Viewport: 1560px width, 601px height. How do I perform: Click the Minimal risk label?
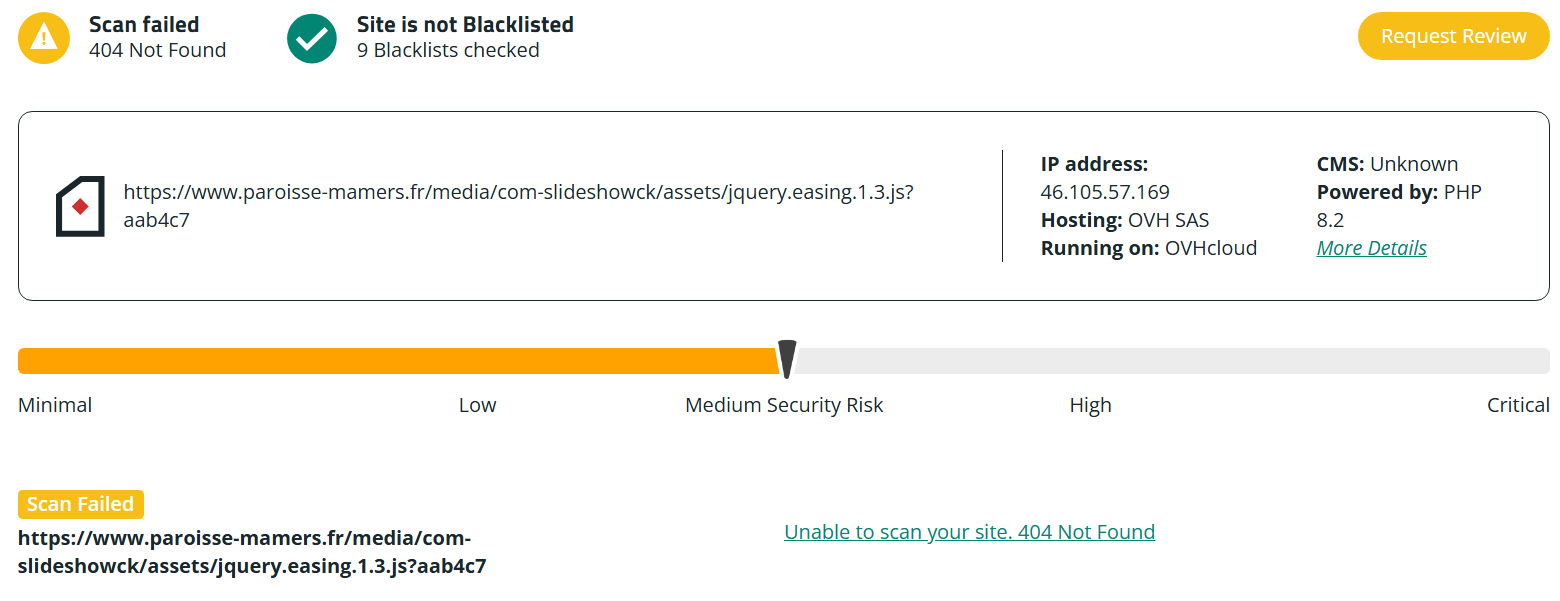click(55, 405)
